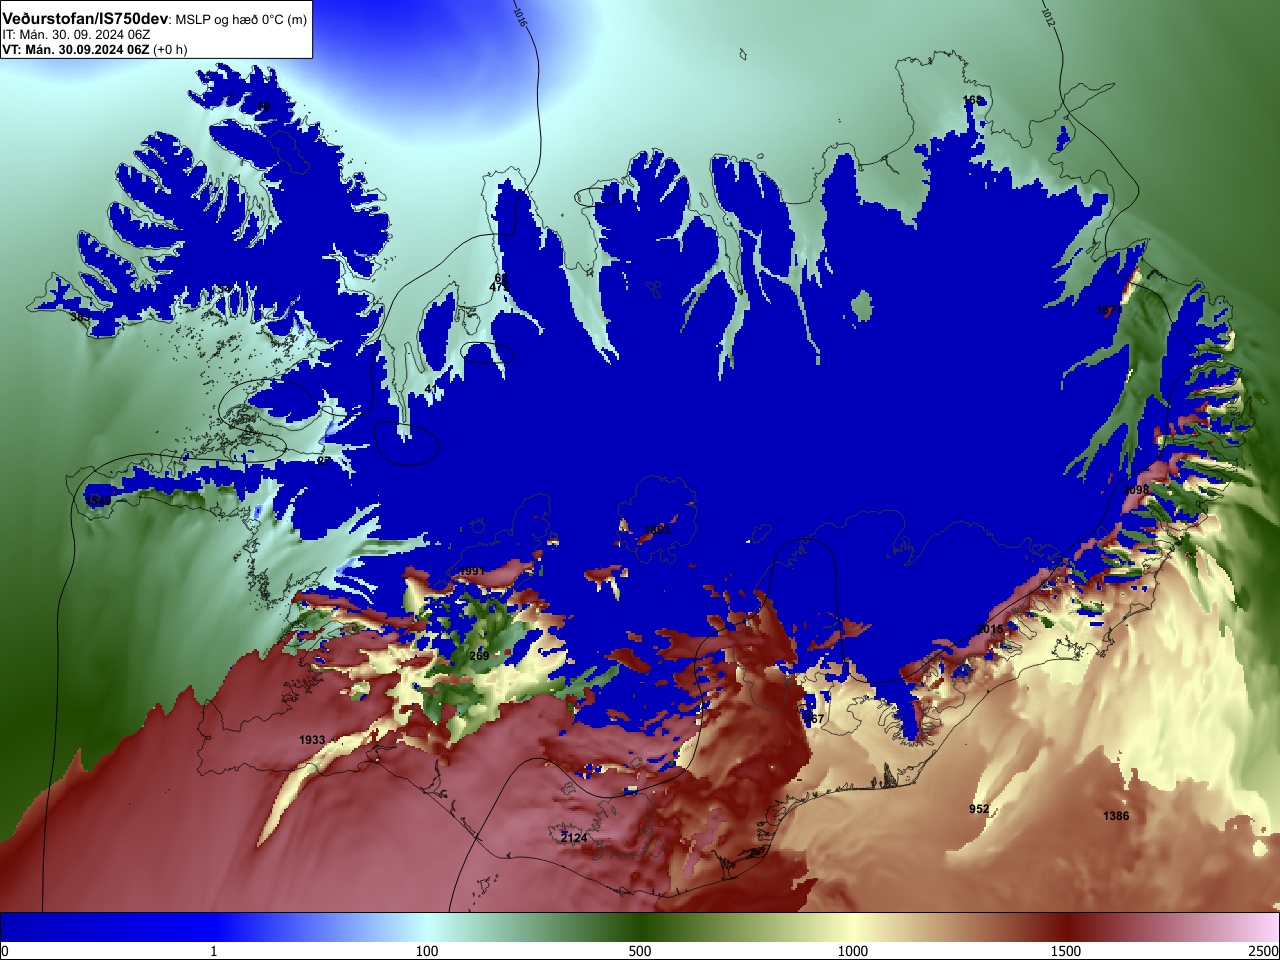The width and height of the screenshot is (1280, 960).
Task: Click the map value 2124
Action: click(x=574, y=838)
